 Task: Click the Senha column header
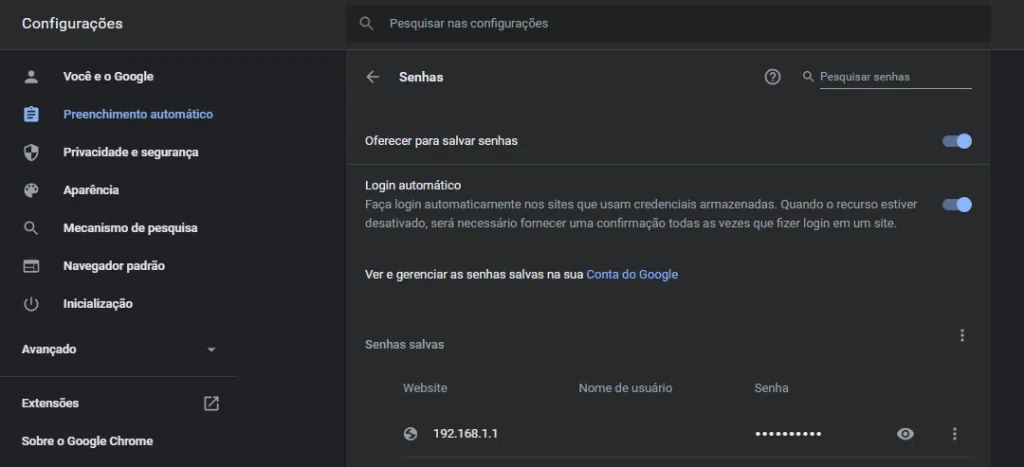pyautogui.click(x=771, y=388)
